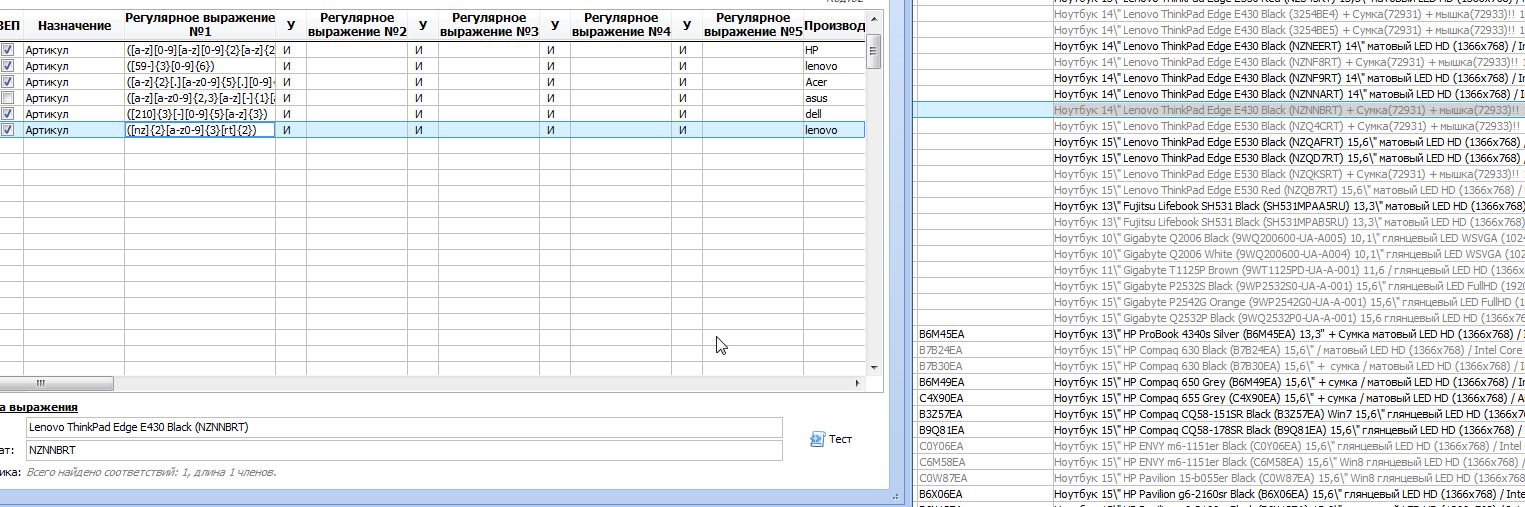
Task: Select the regex cell ([210]{3}[-][0-9]{5}[a-z]{3})
Action: tap(200, 113)
